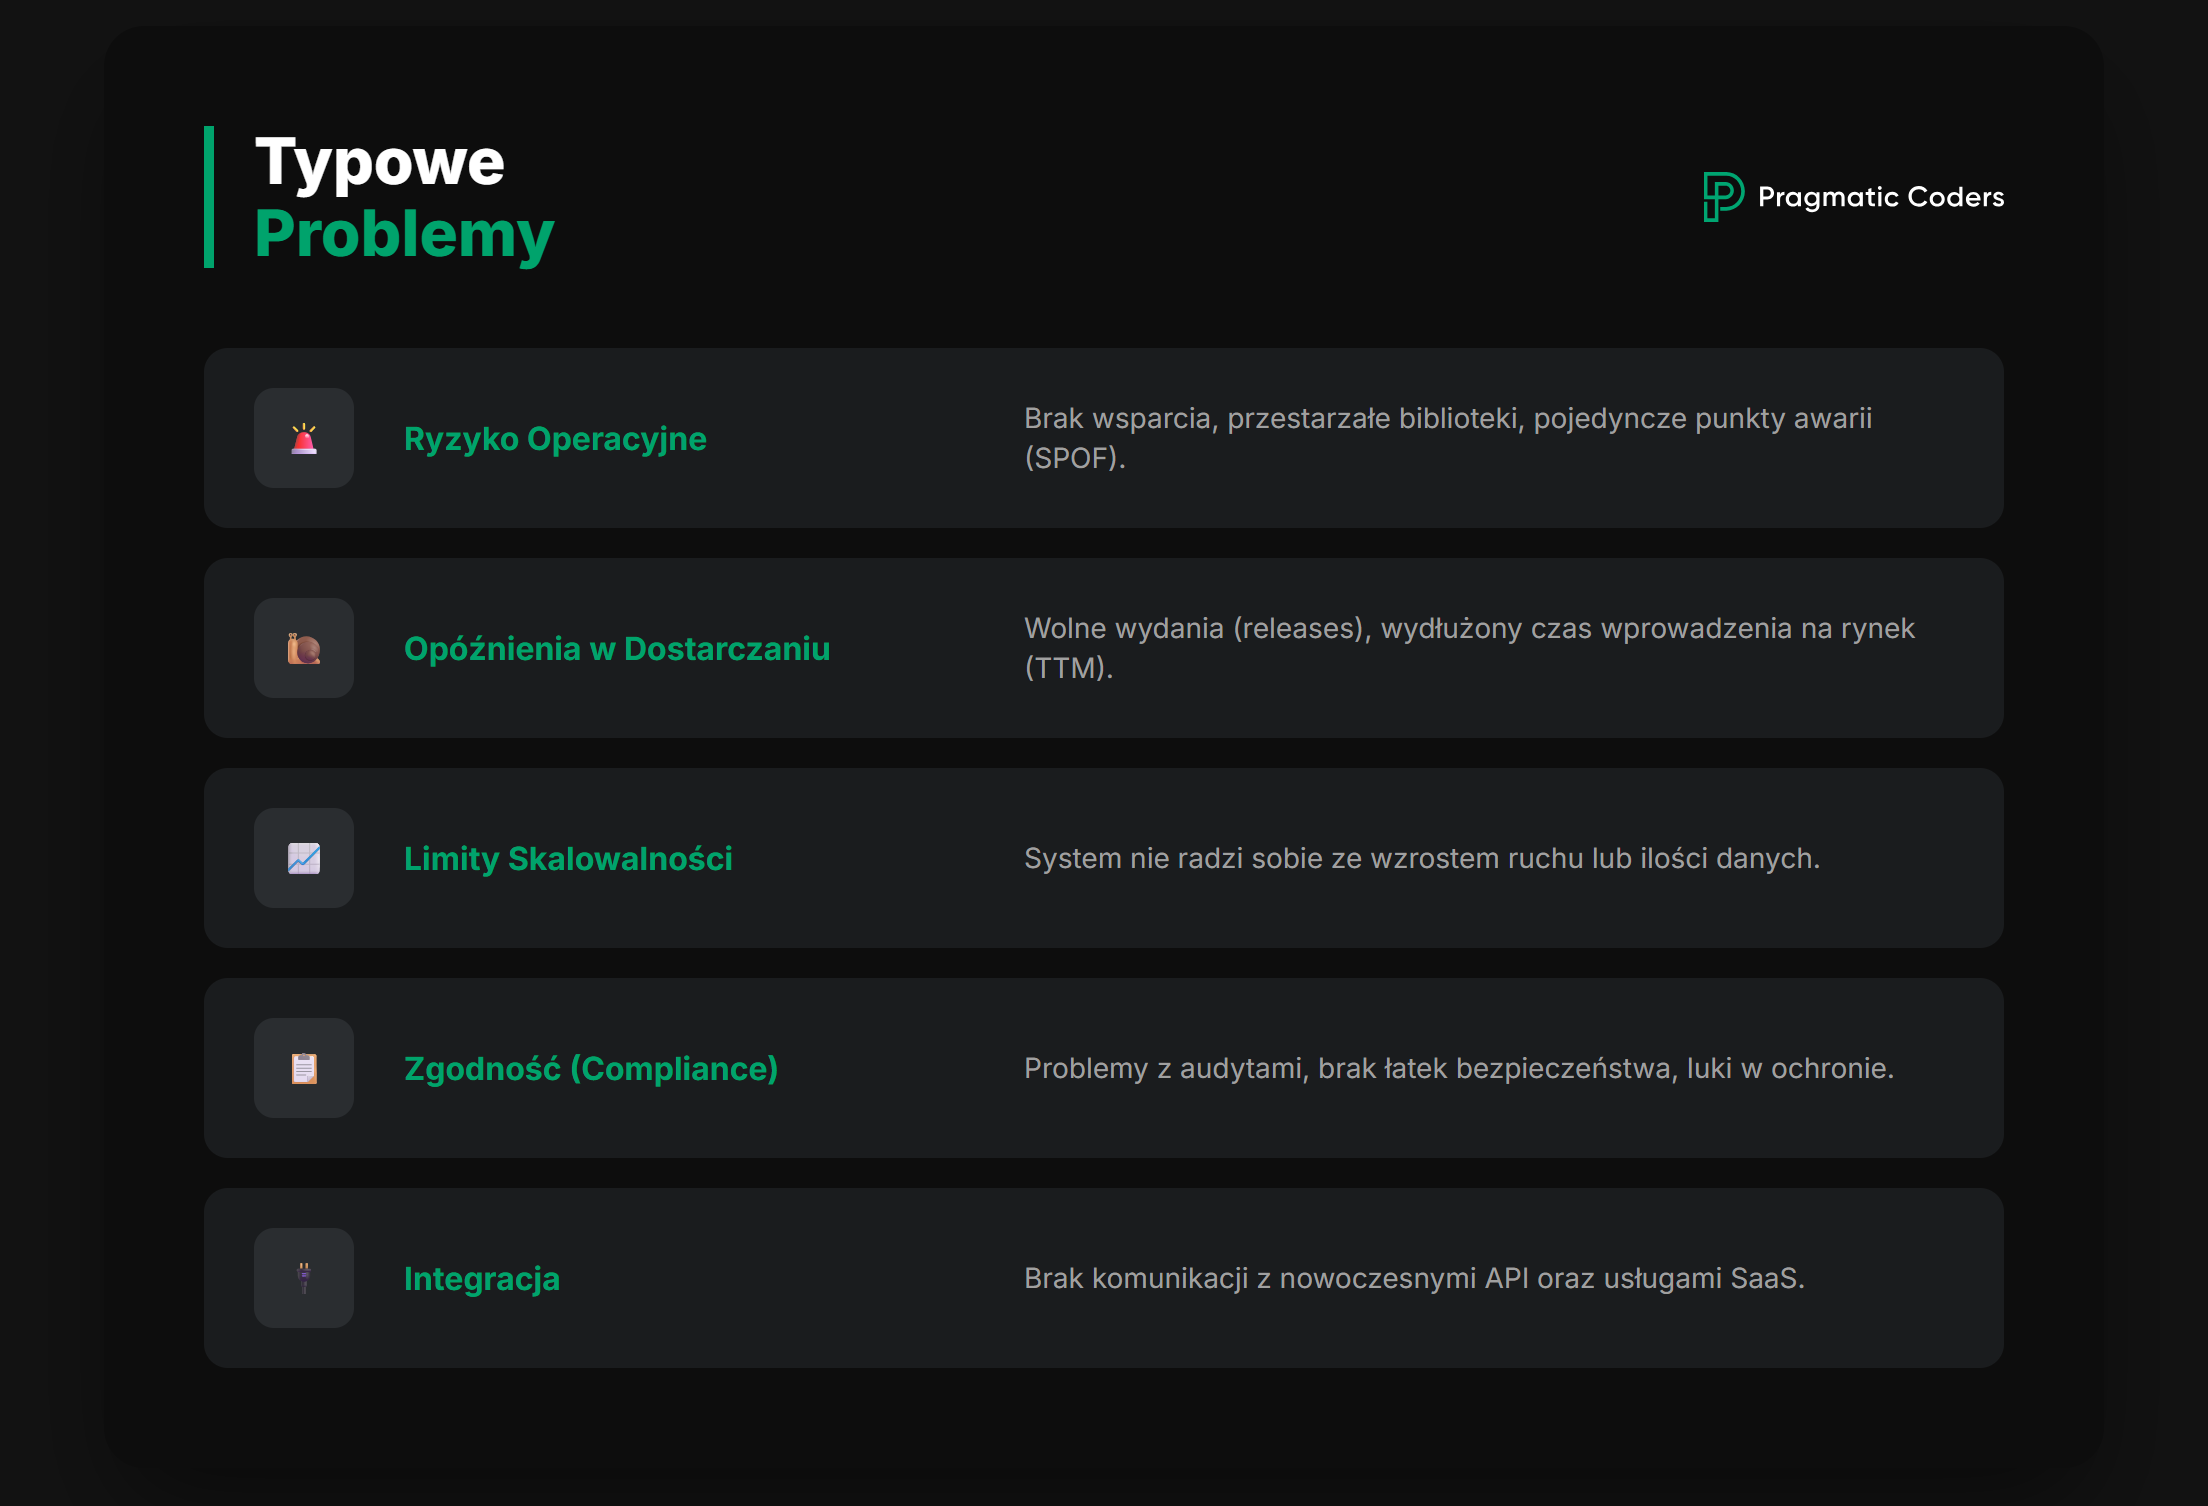Select the Limity Skalowalności heading
The image size is (2208, 1506).
pyautogui.click(x=568, y=859)
